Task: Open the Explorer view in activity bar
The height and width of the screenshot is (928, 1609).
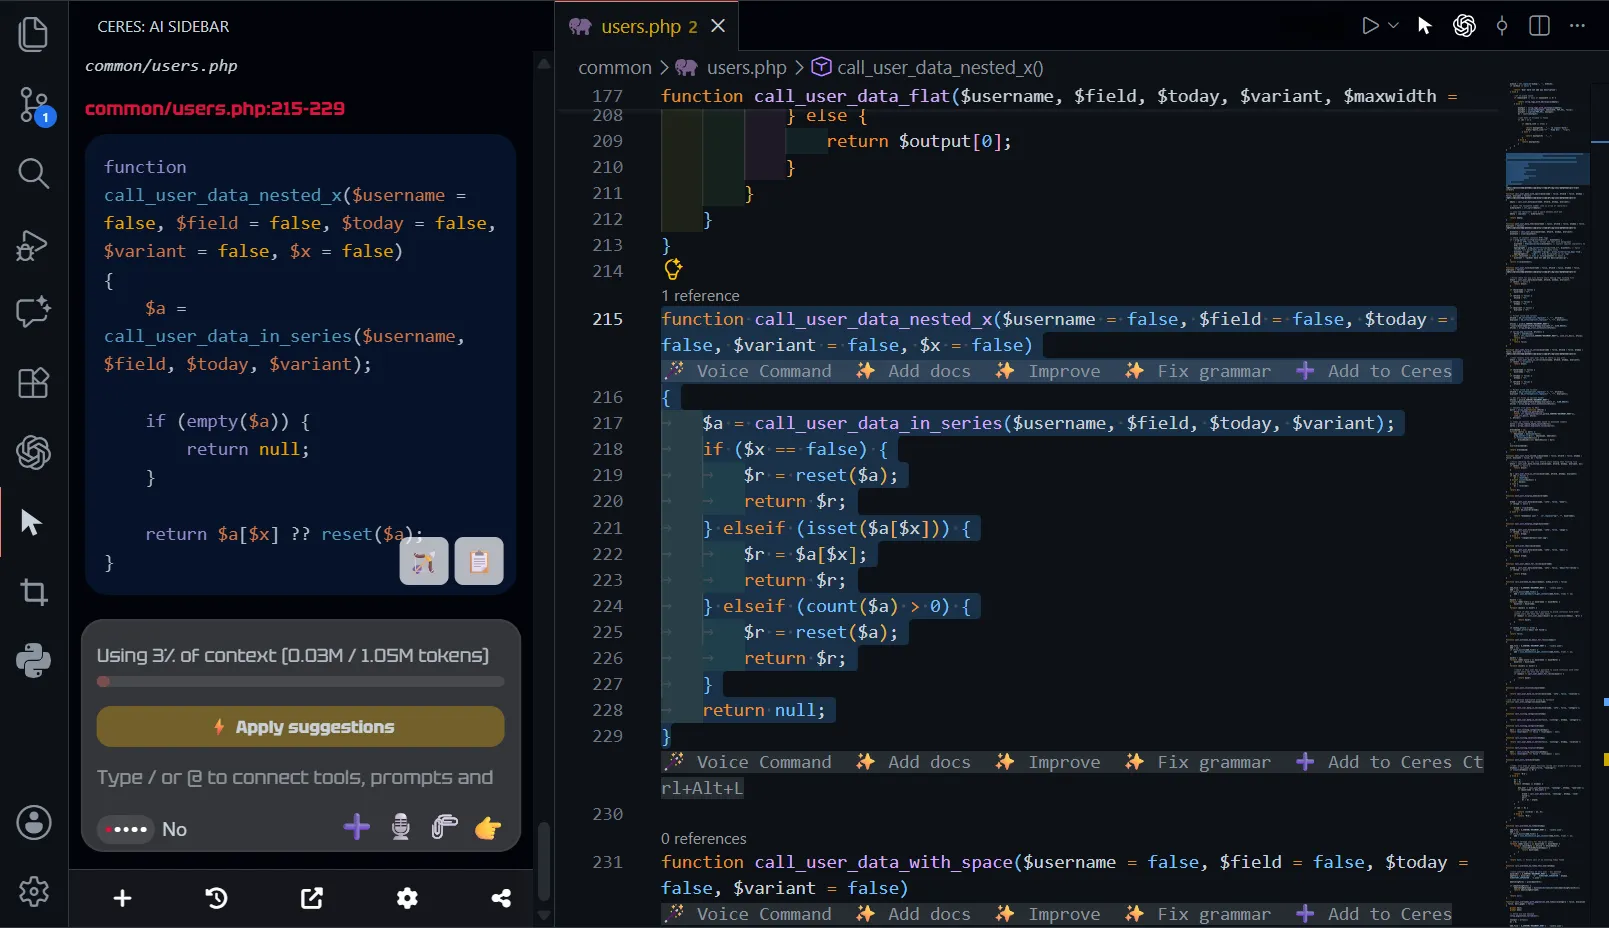Action: coord(34,34)
